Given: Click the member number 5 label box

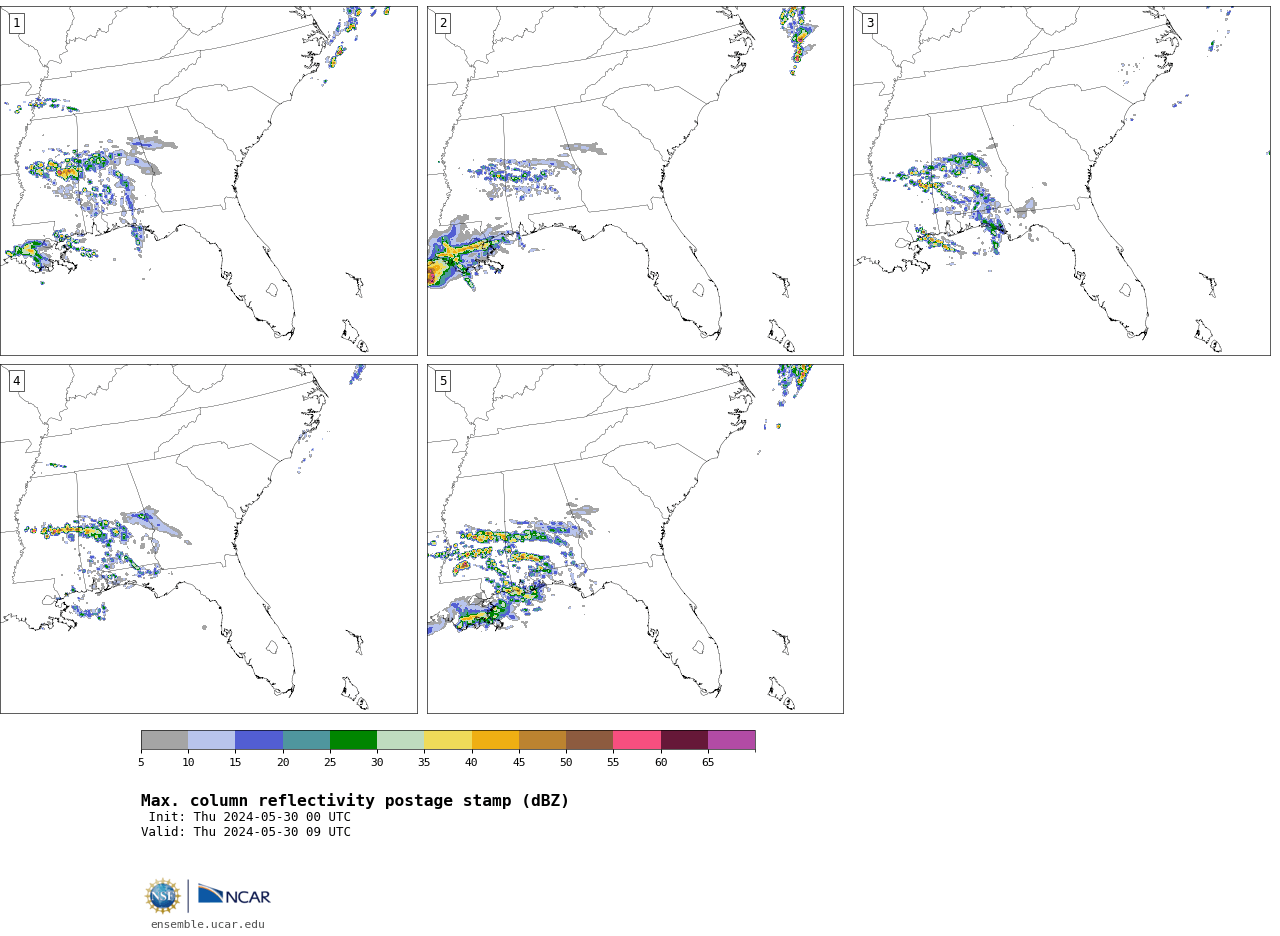Looking at the screenshot, I should pos(443,381).
